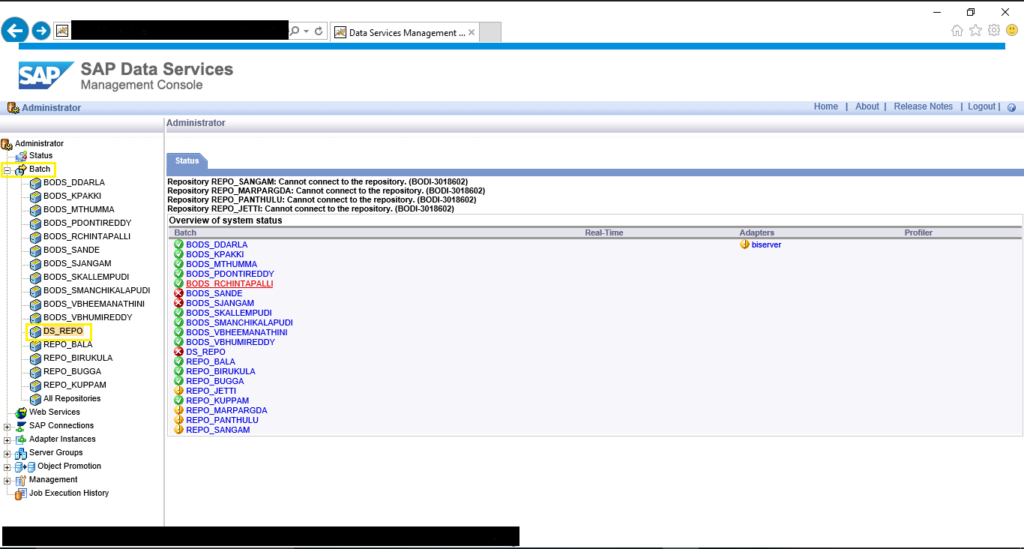Image resolution: width=1024 pixels, height=549 pixels.
Task: Select BODS_PDONTIREDDY in the left tree
Action: 87,223
